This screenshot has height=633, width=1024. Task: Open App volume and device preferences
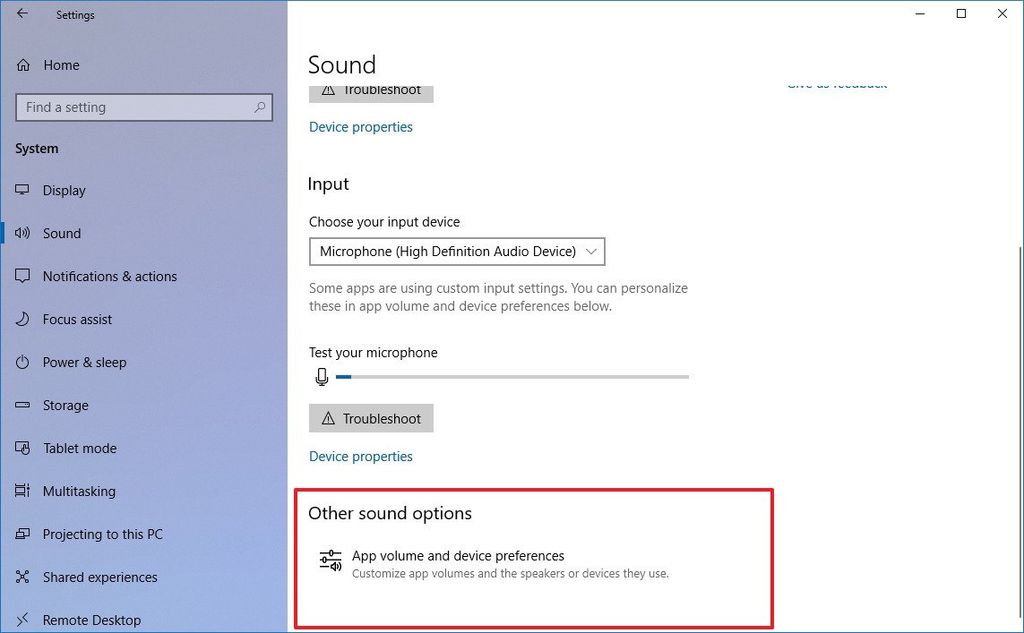459,555
